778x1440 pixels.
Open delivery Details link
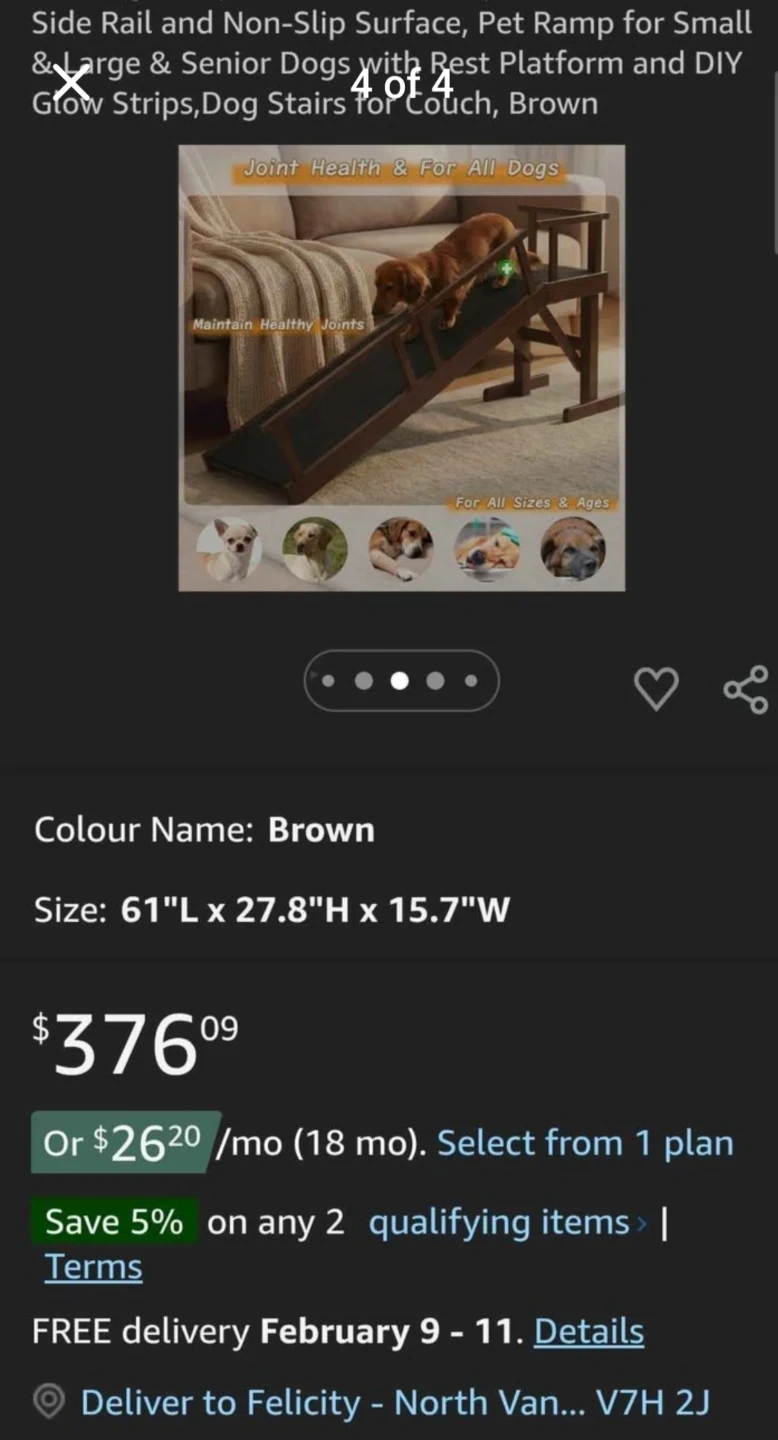pyautogui.click(x=589, y=1331)
